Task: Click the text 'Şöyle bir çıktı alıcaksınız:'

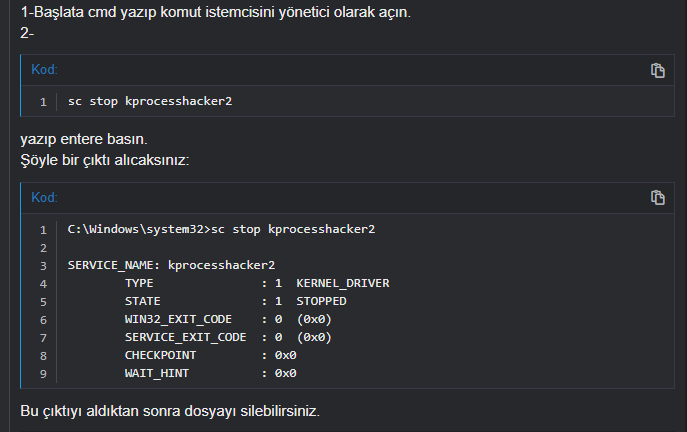Action: pyautogui.click(x=105, y=160)
